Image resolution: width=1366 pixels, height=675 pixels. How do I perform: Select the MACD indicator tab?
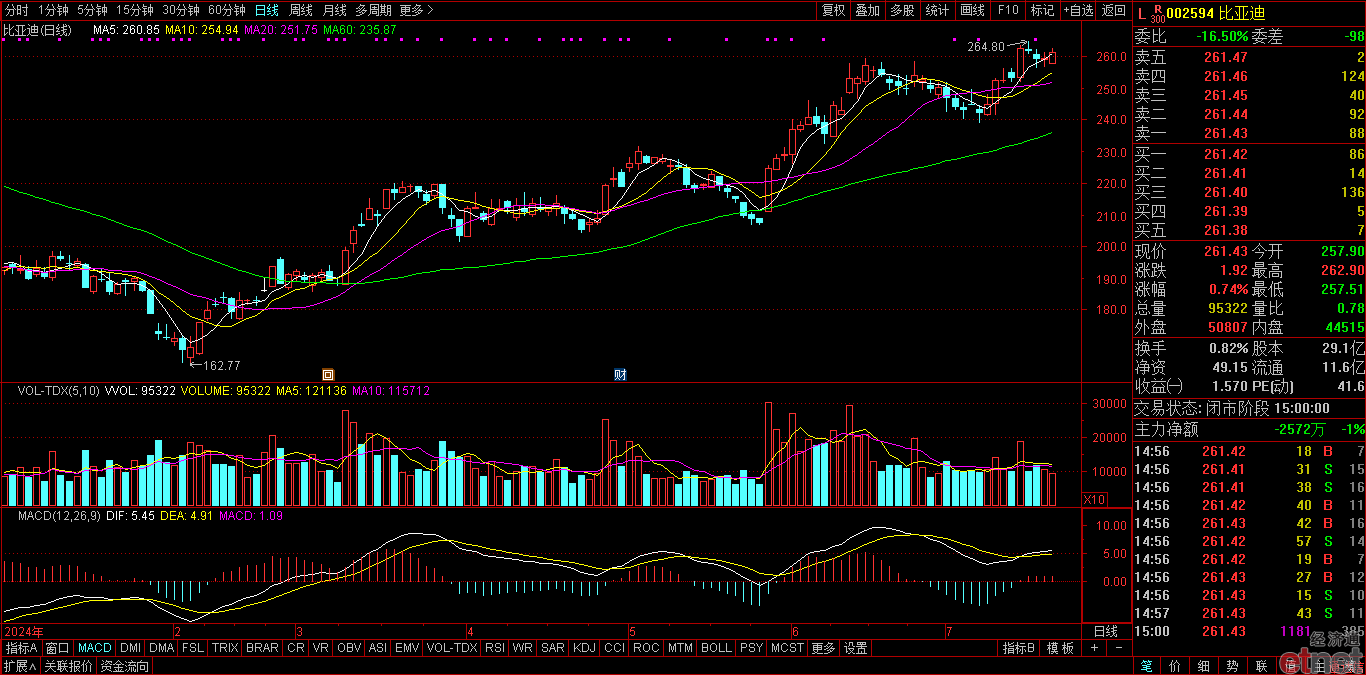pyautogui.click(x=95, y=648)
